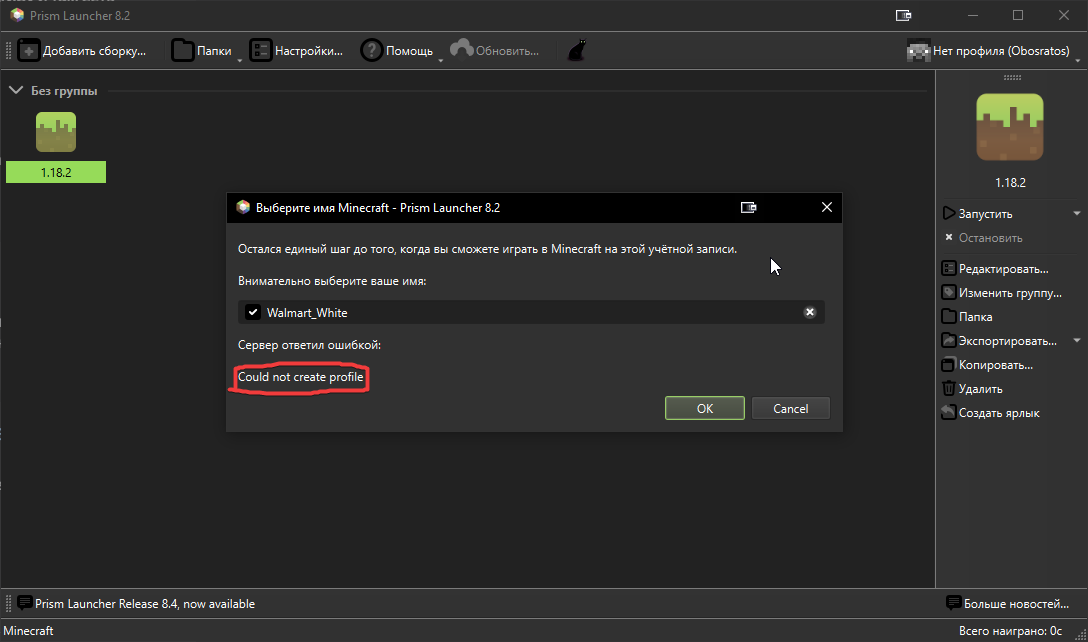Image resolution: width=1088 pixels, height=642 pixels.
Task: Click the news speech bubble icon in status bar
Action: pyautogui.click(x=24, y=602)
